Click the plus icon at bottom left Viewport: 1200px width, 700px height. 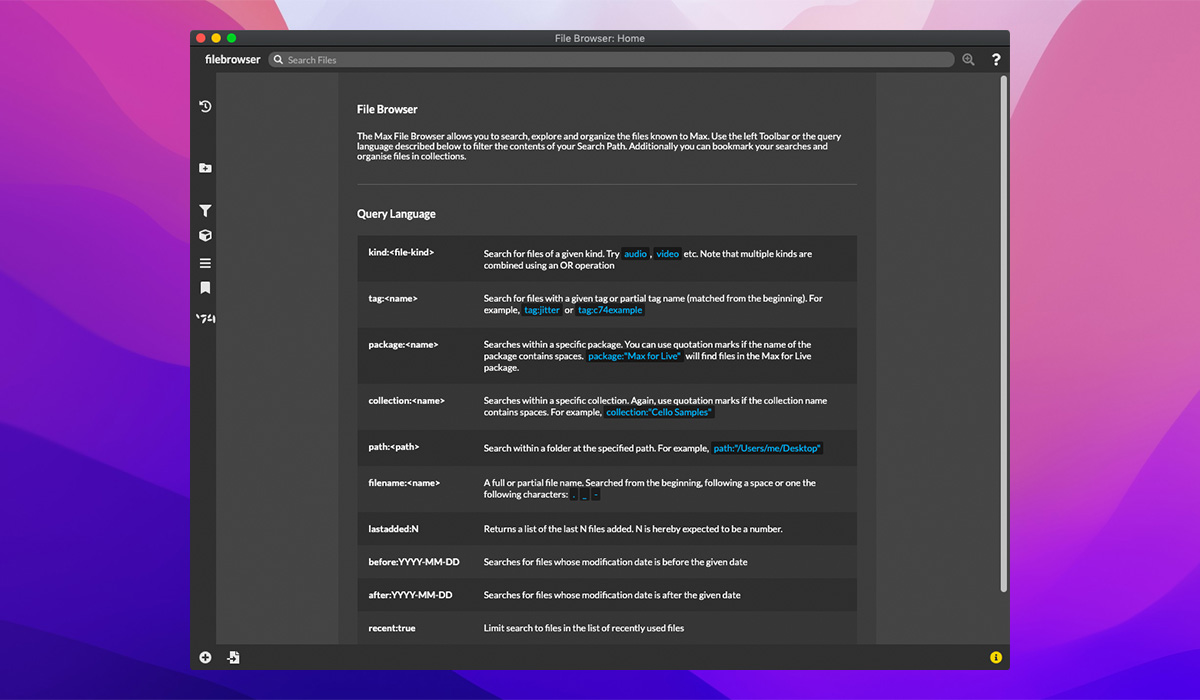(x=205, y=657)
